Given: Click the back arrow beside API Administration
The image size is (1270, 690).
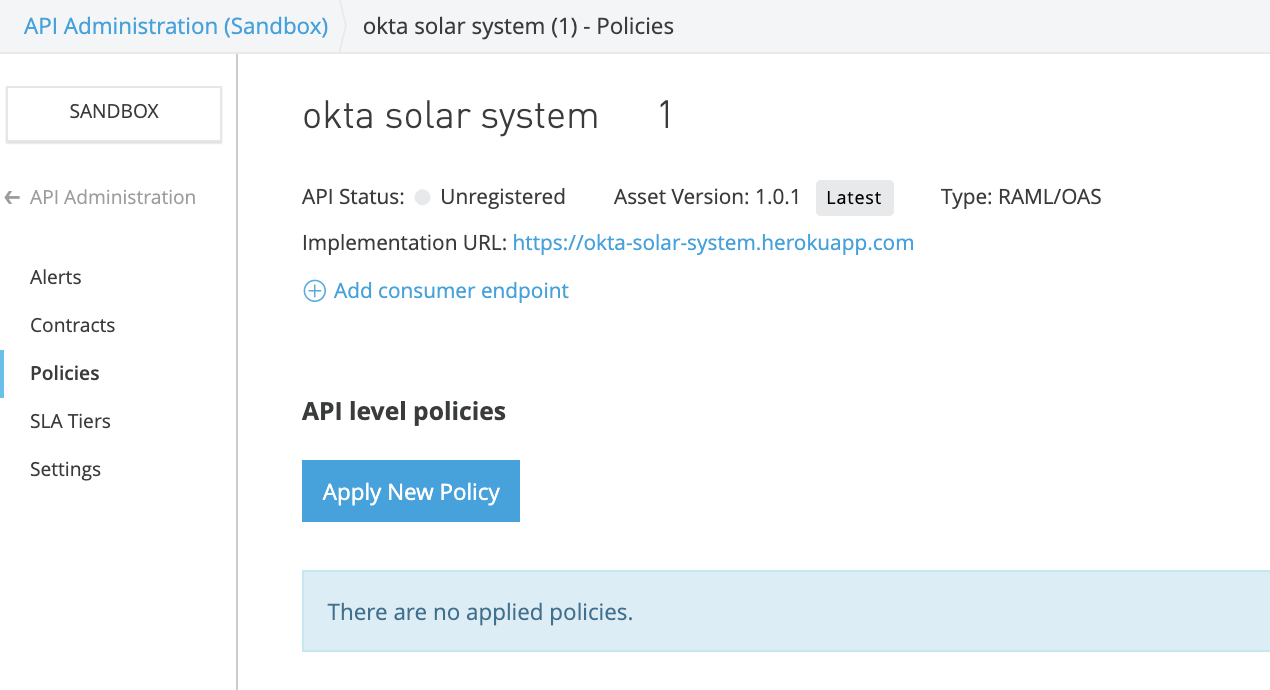Looking at the screenshot, I should tap(12, 198).
